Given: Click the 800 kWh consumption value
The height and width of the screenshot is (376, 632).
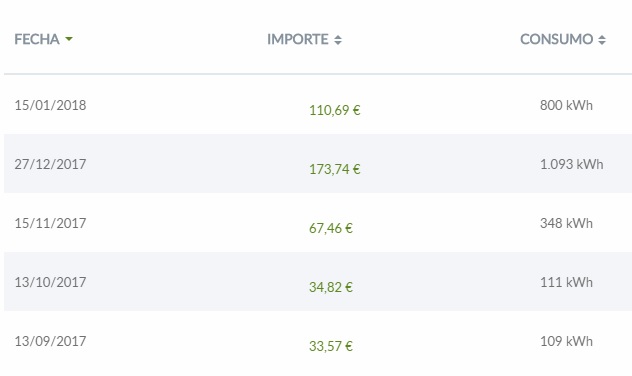Looking at the screenshot, I should [566, 105].
